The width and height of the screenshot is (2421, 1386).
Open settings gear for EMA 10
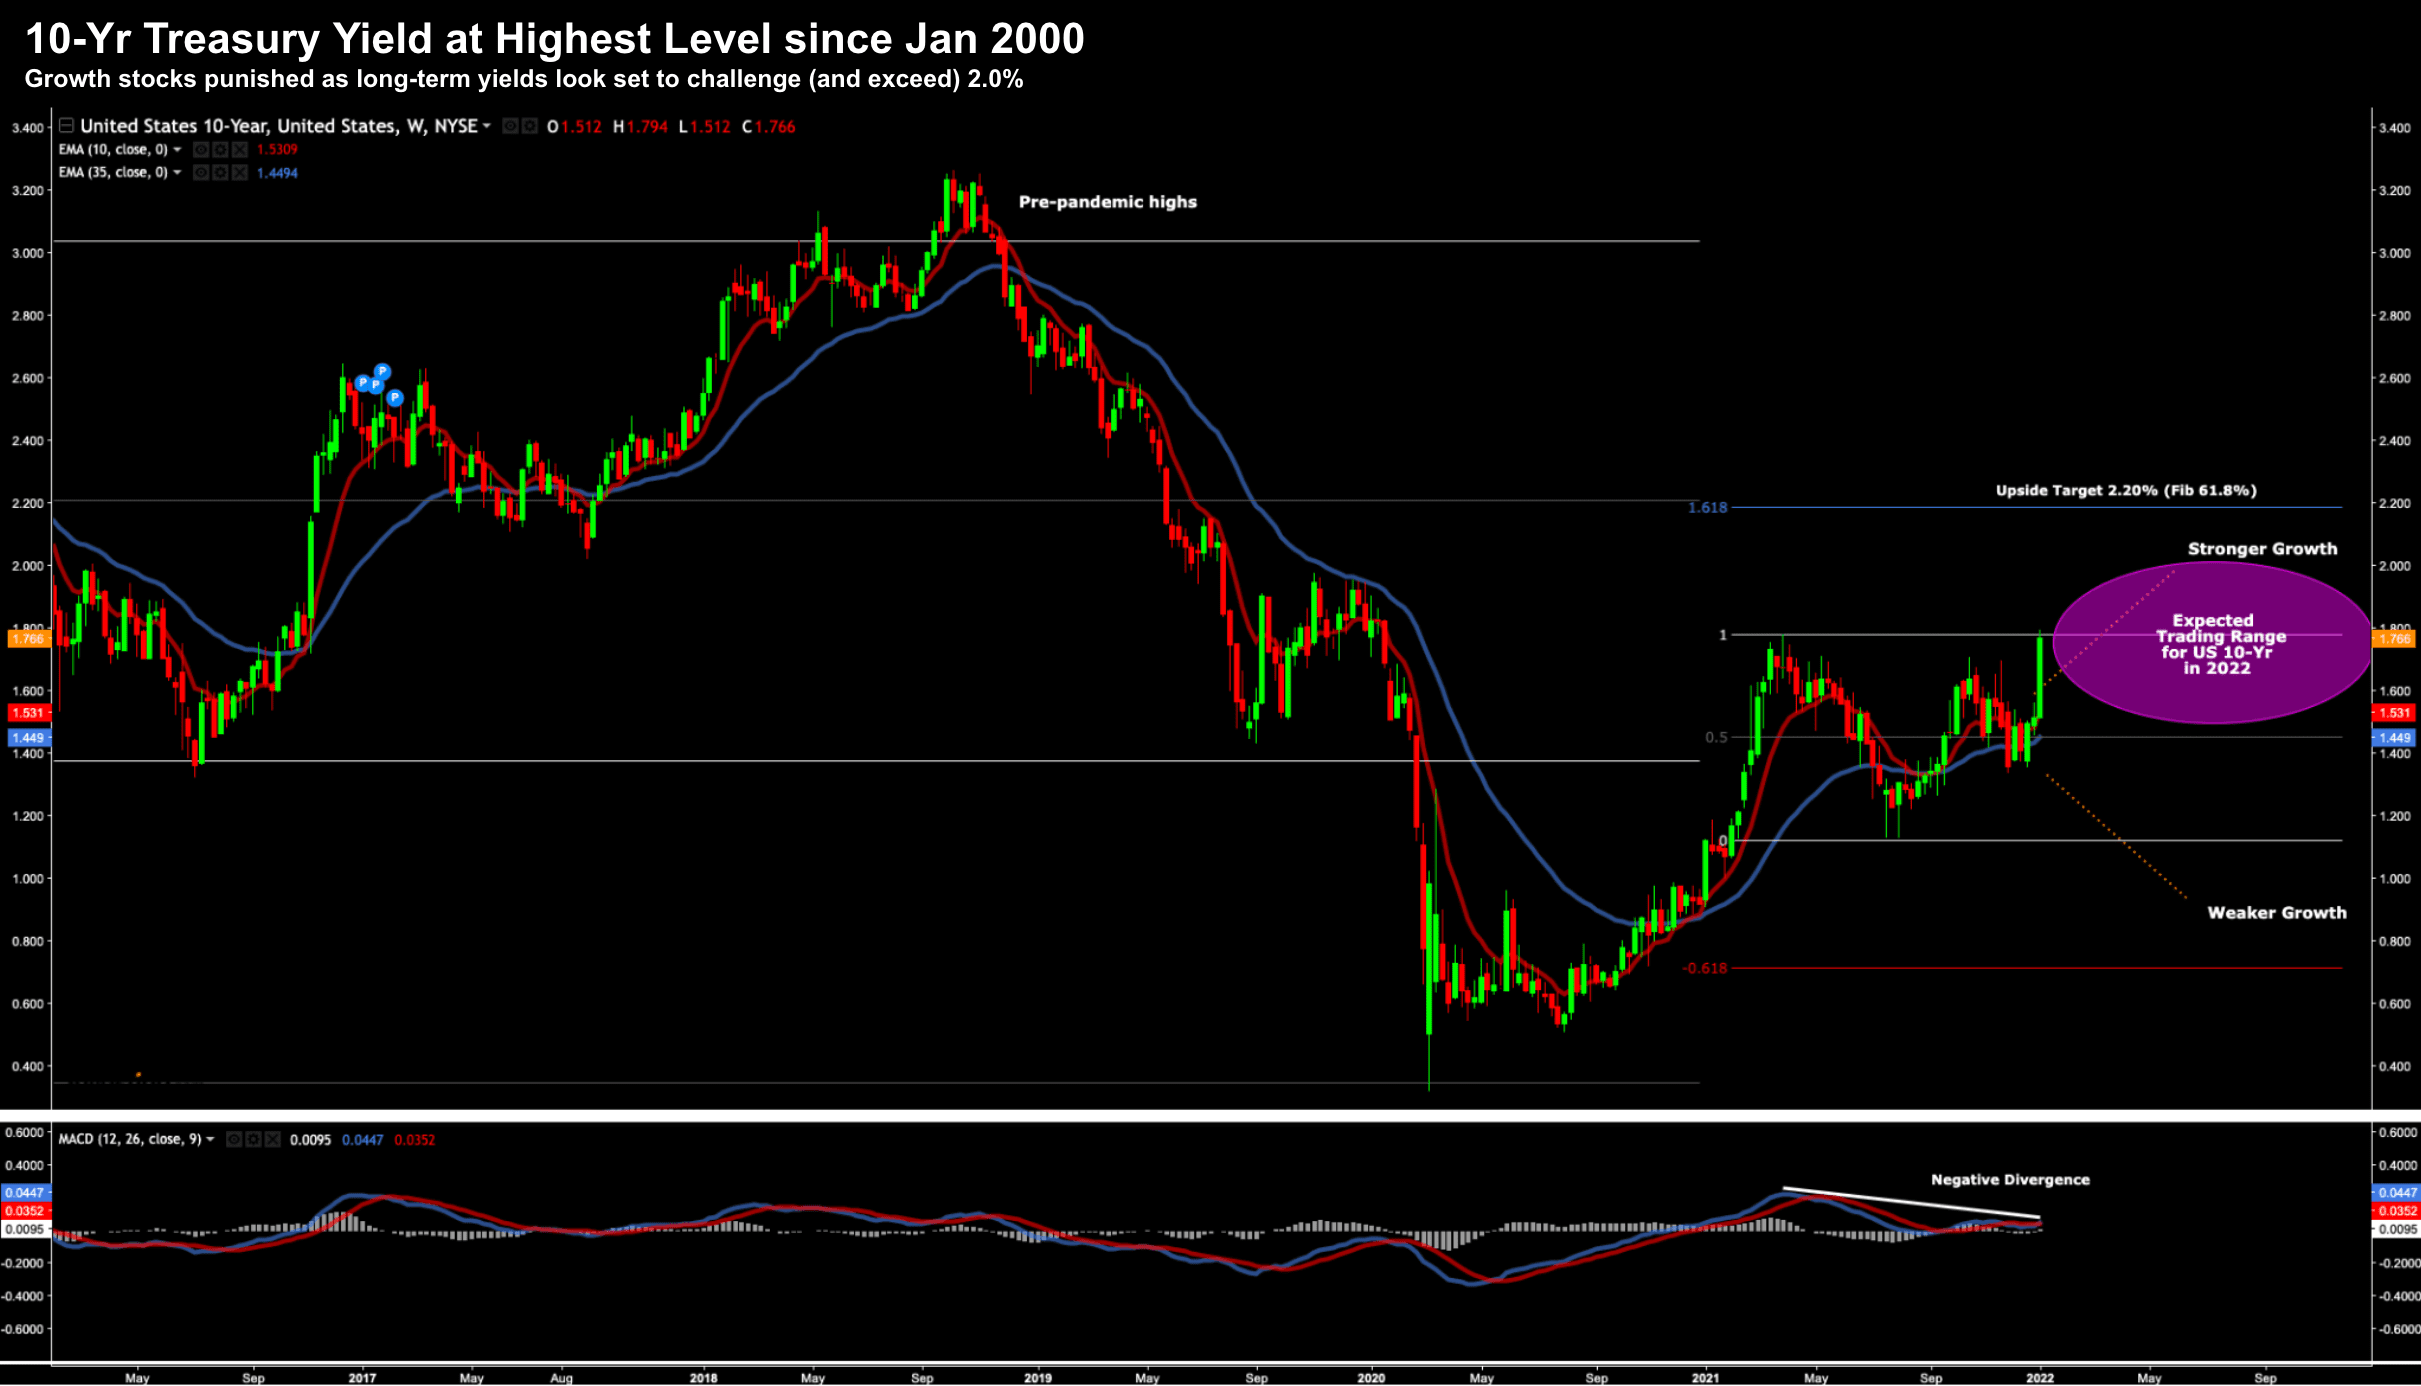220,149
